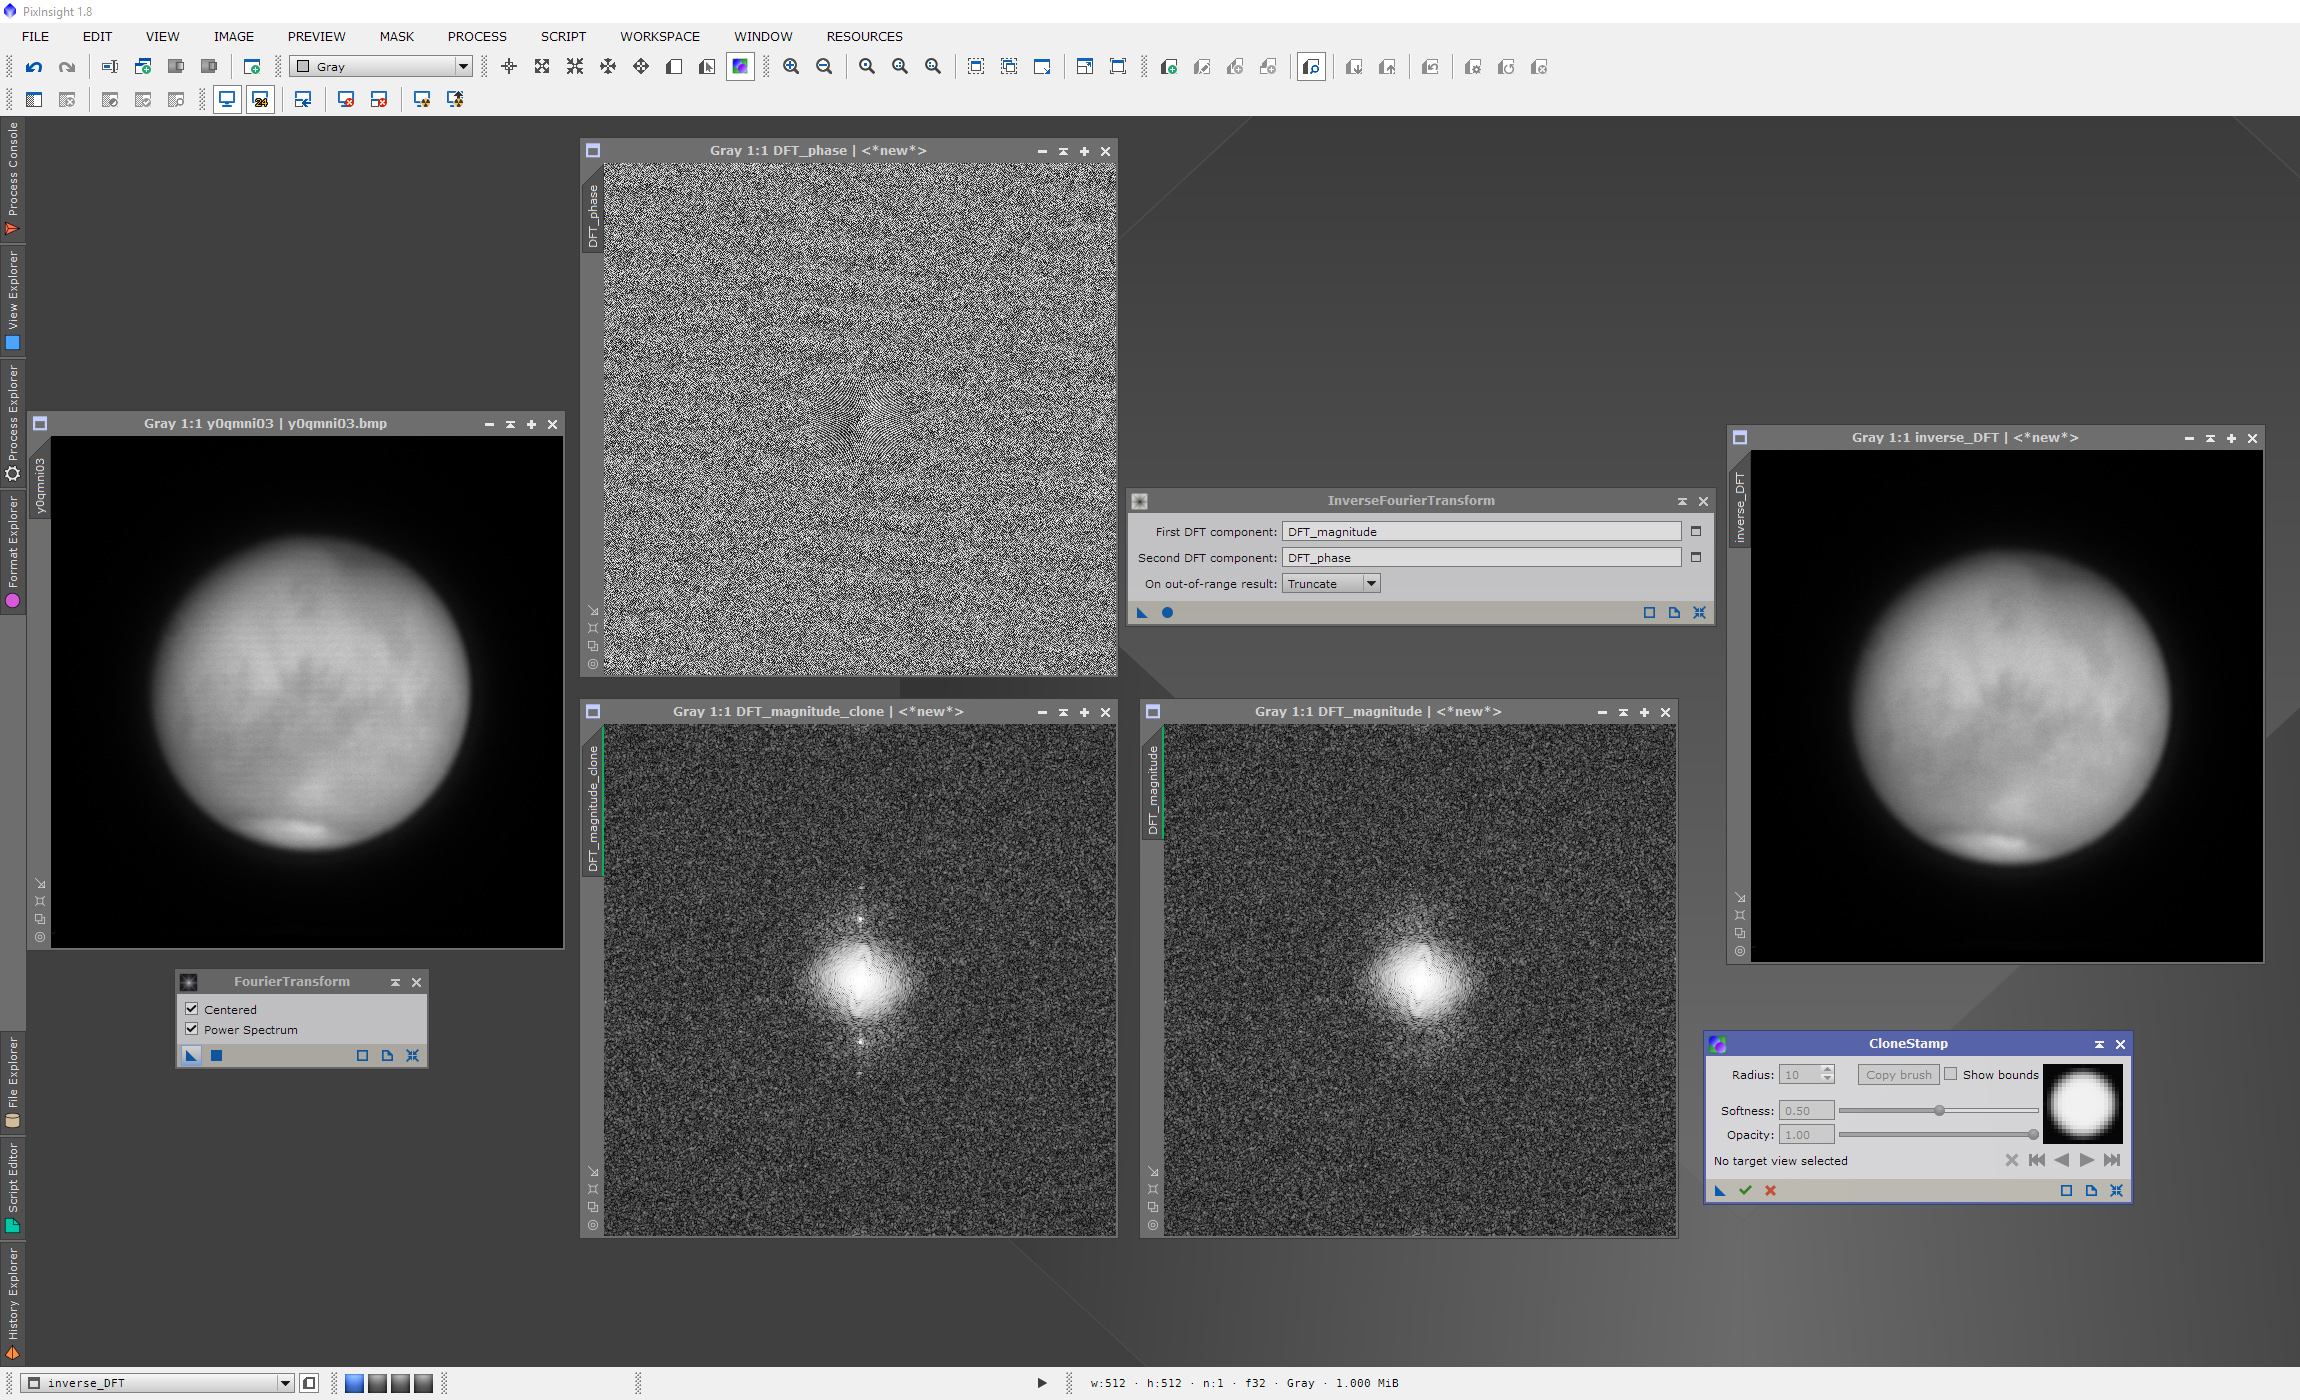This screenshot has width=2300, height=1400.
Task: Click the Apply Global circle in InverseFourierTransform
Action: point(1167,613)
